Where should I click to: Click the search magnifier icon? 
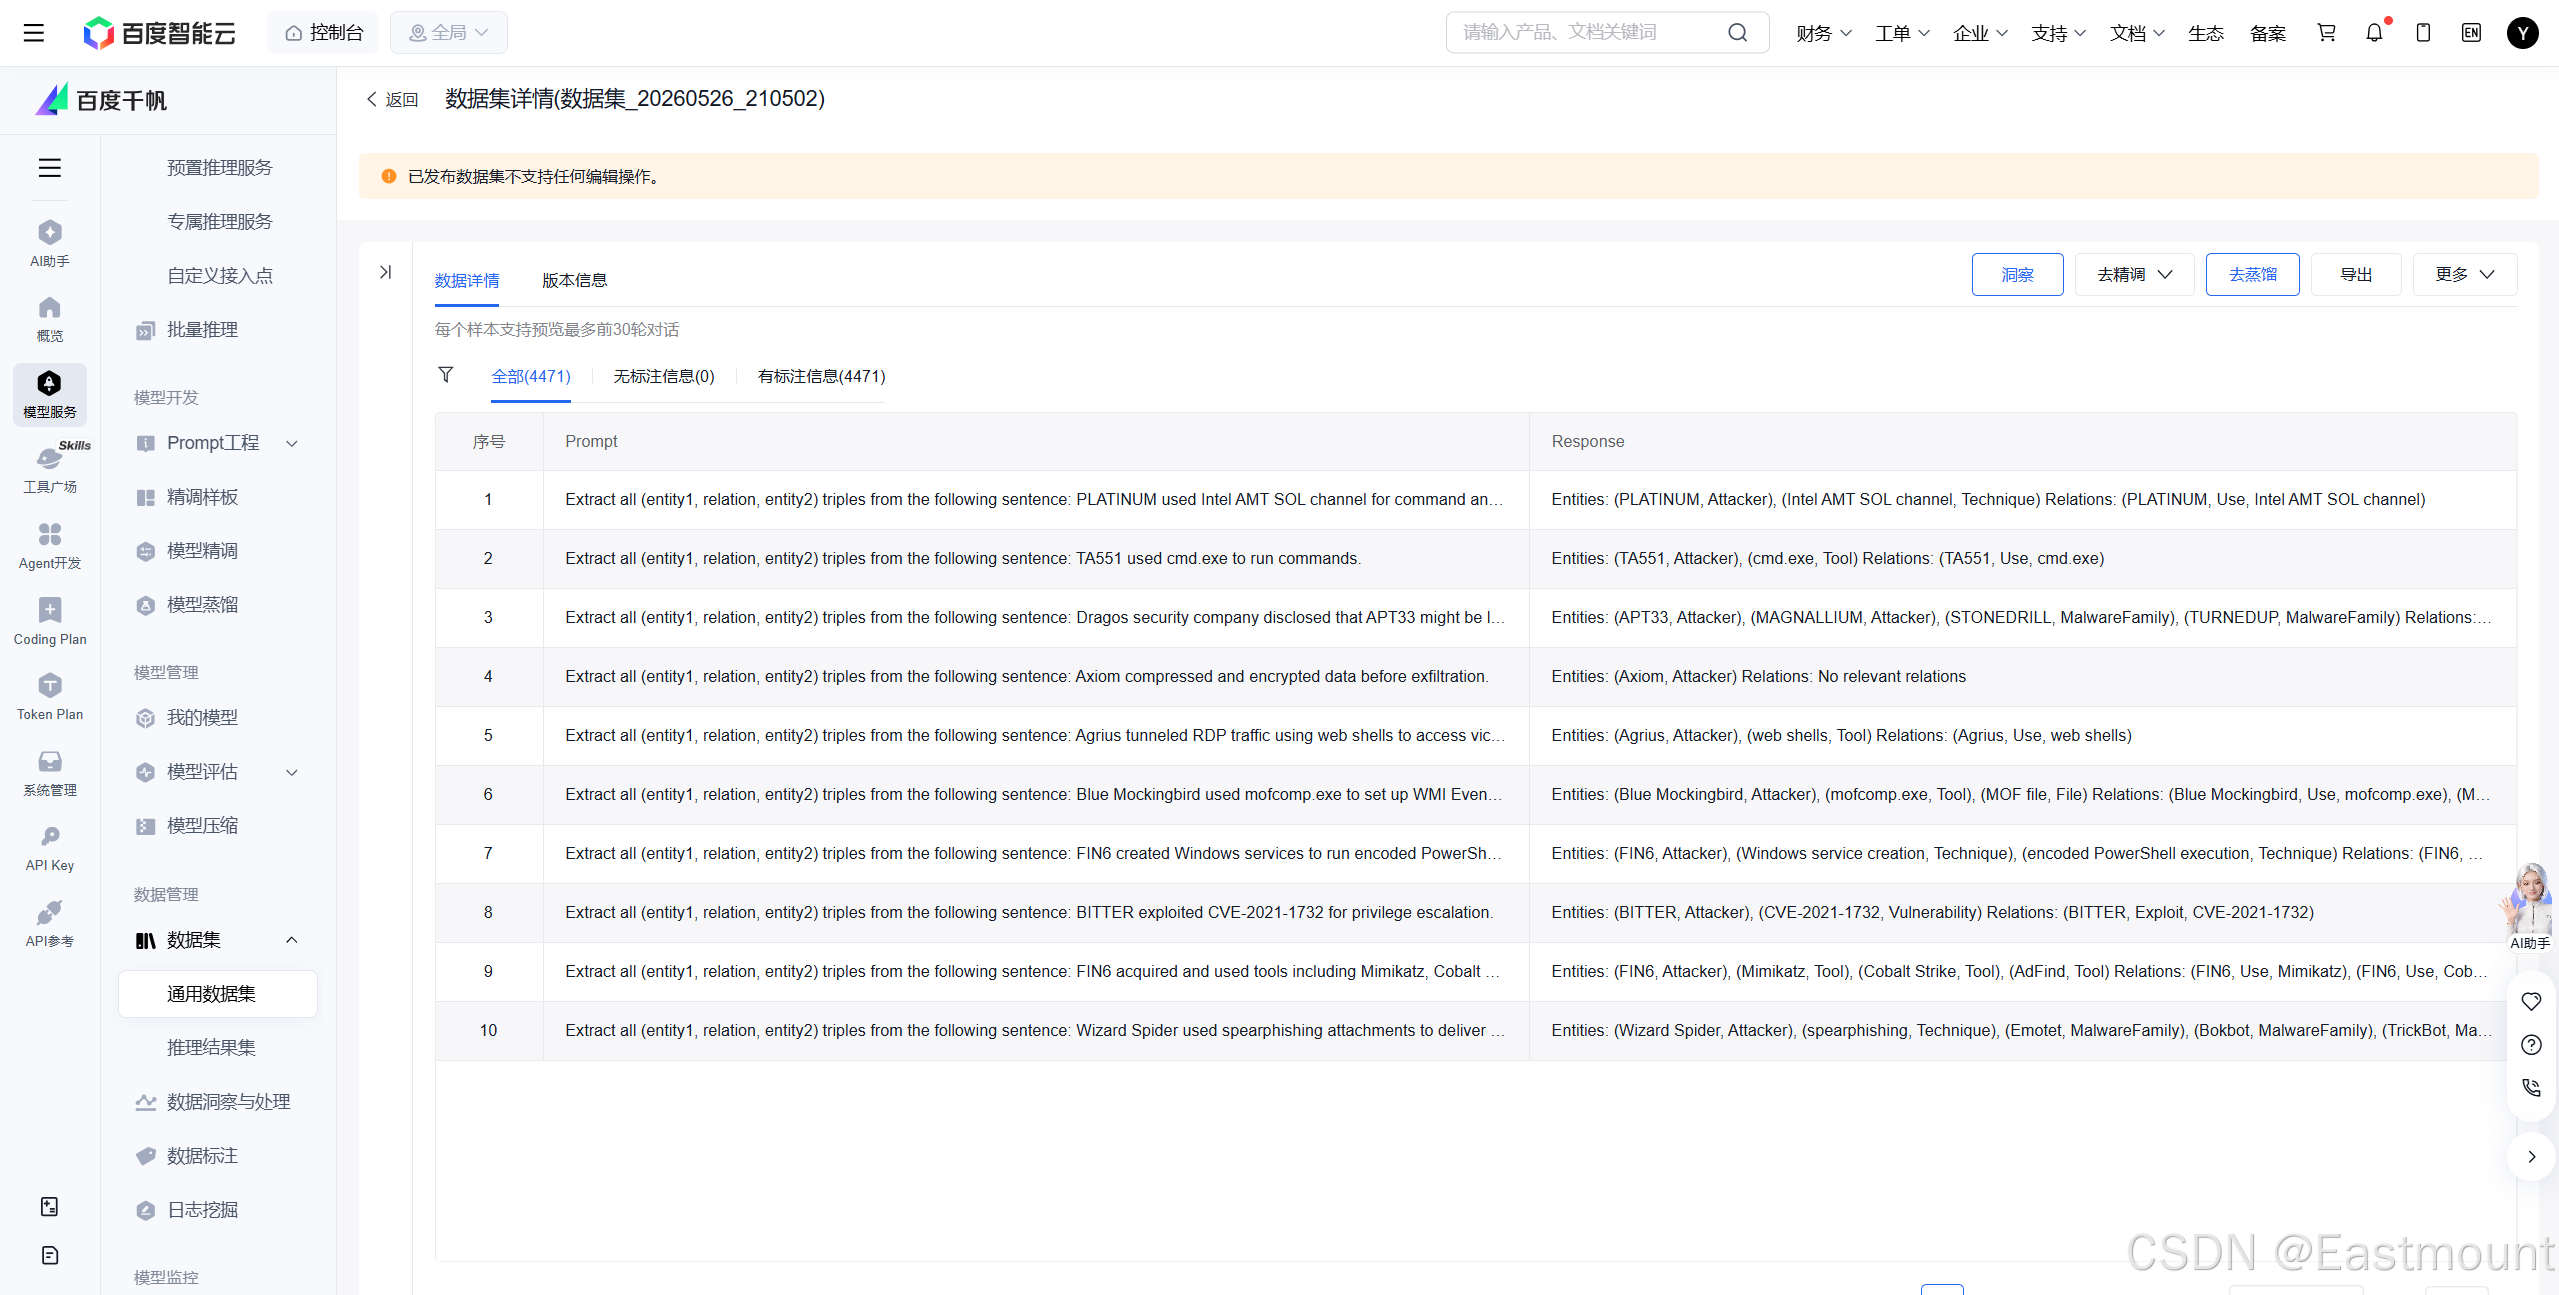point(1738,33)
